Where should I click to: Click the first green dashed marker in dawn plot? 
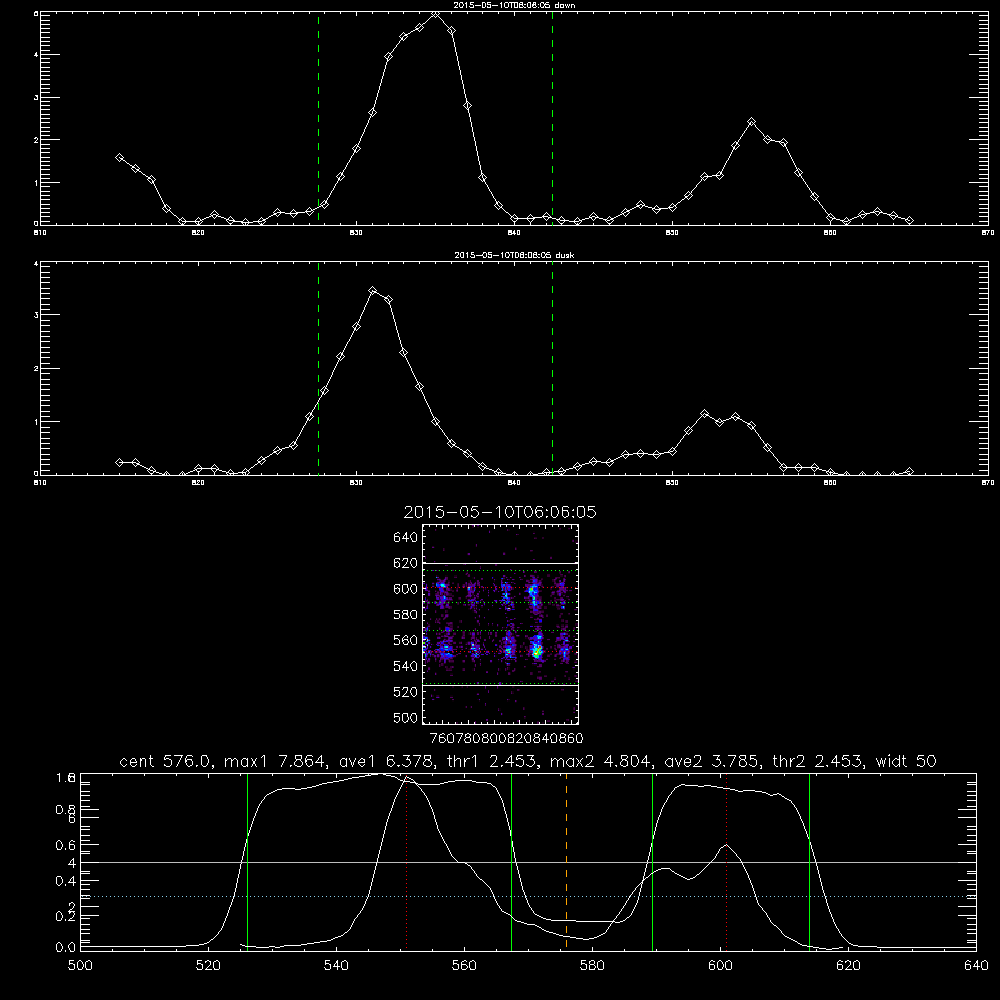point(318,118)
